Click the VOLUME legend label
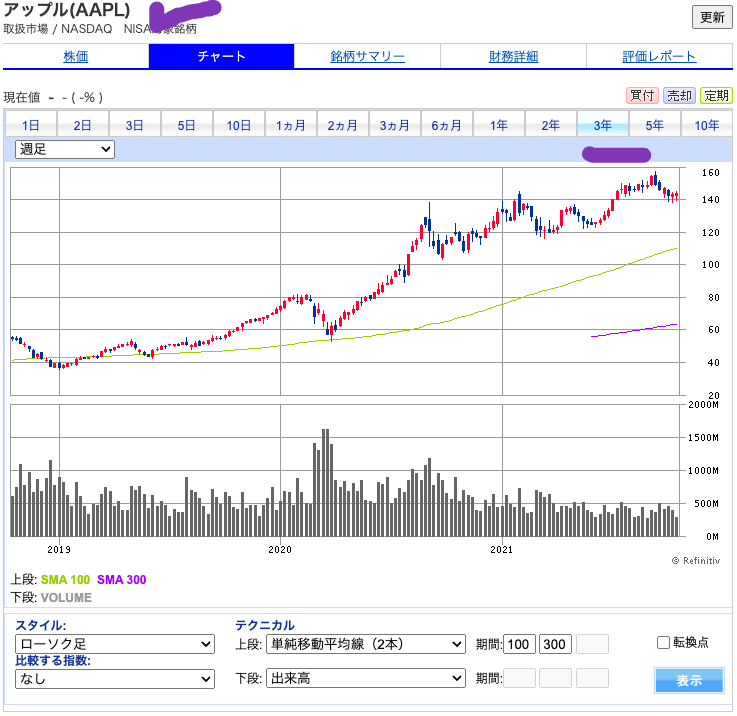 (66, 597)
